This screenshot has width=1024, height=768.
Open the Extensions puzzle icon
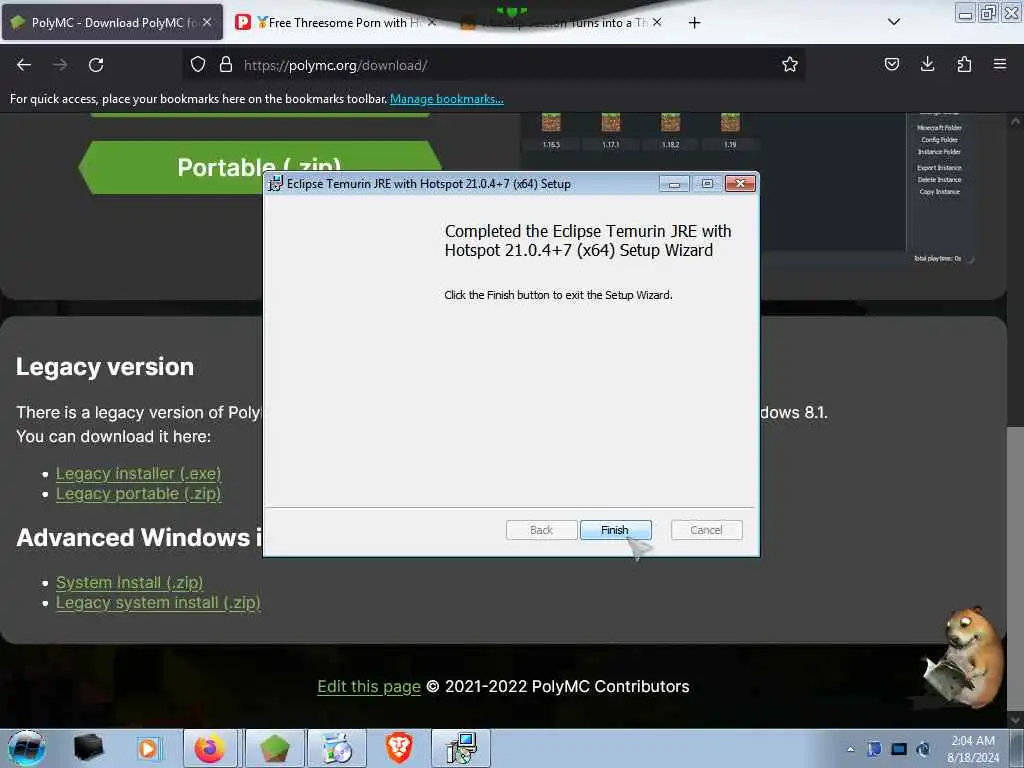[x=964, y=65]
